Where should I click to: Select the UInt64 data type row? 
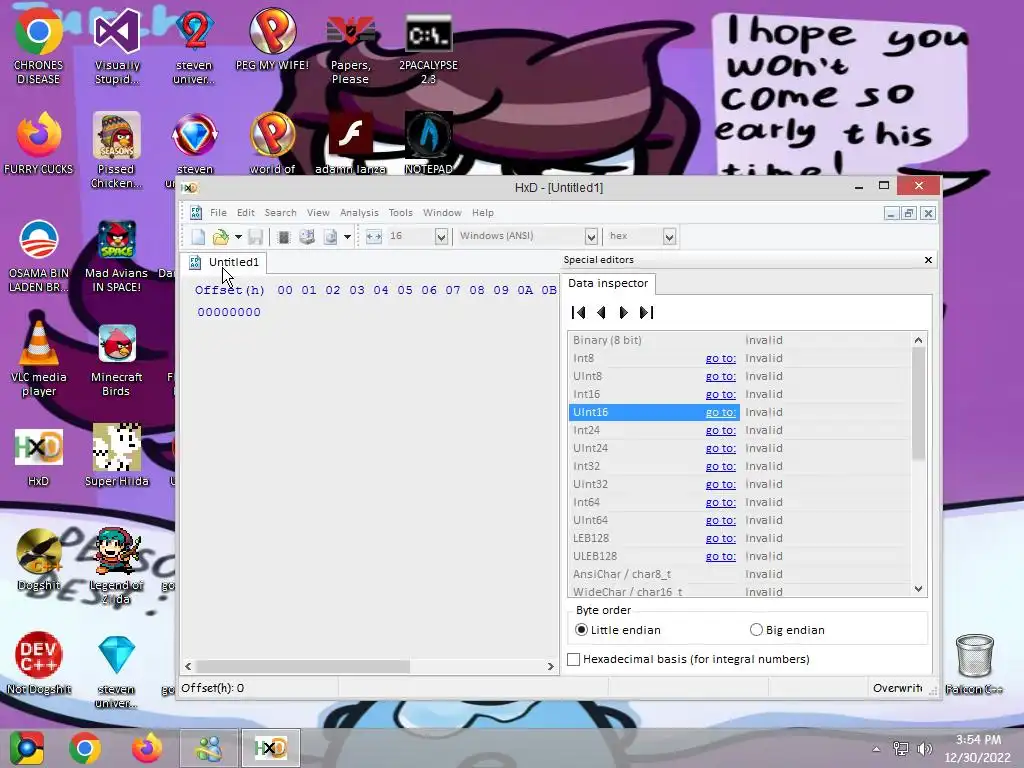coord(739,520)
